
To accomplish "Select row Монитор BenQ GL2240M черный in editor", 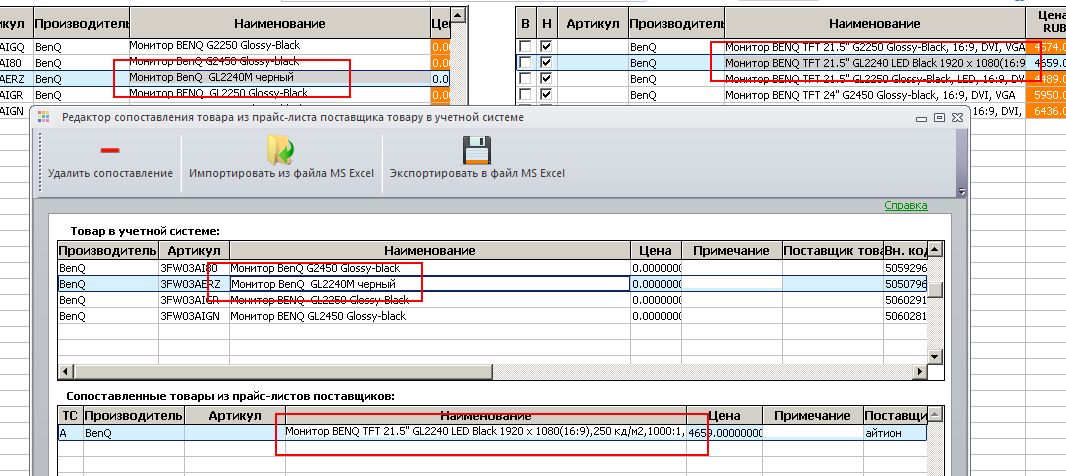I will point(430,284).
